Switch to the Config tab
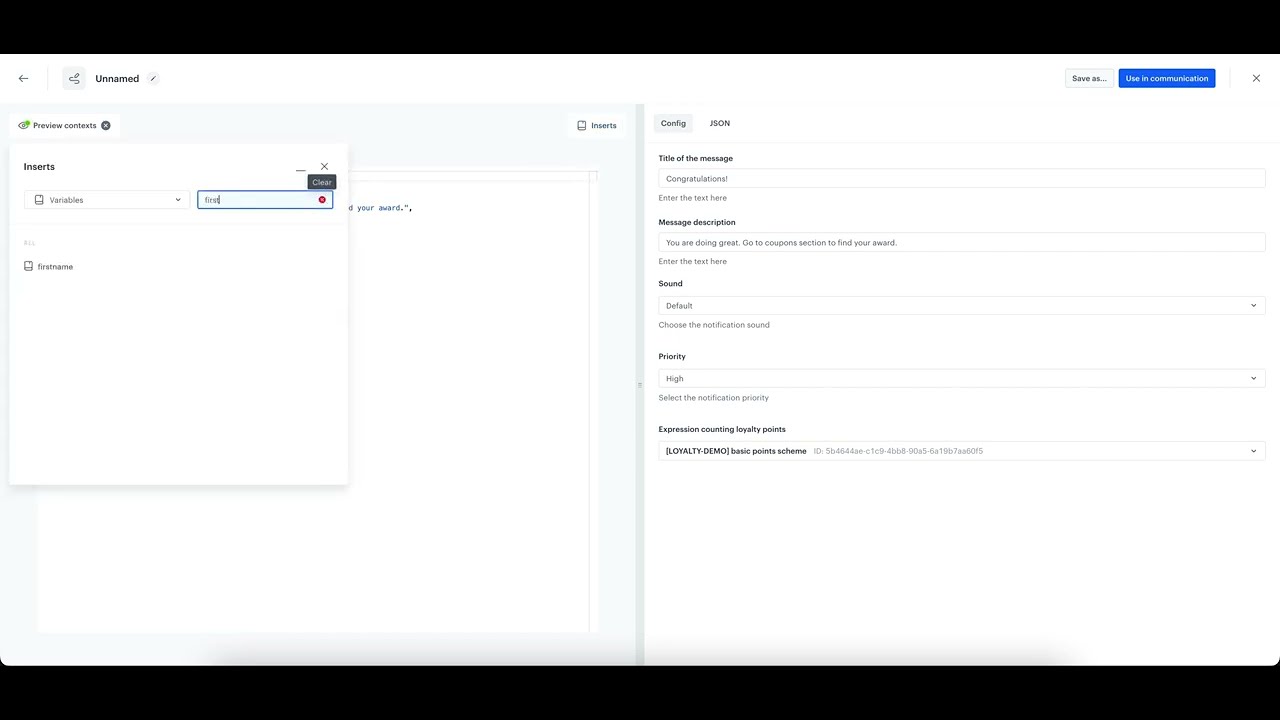 coord(673,123)
